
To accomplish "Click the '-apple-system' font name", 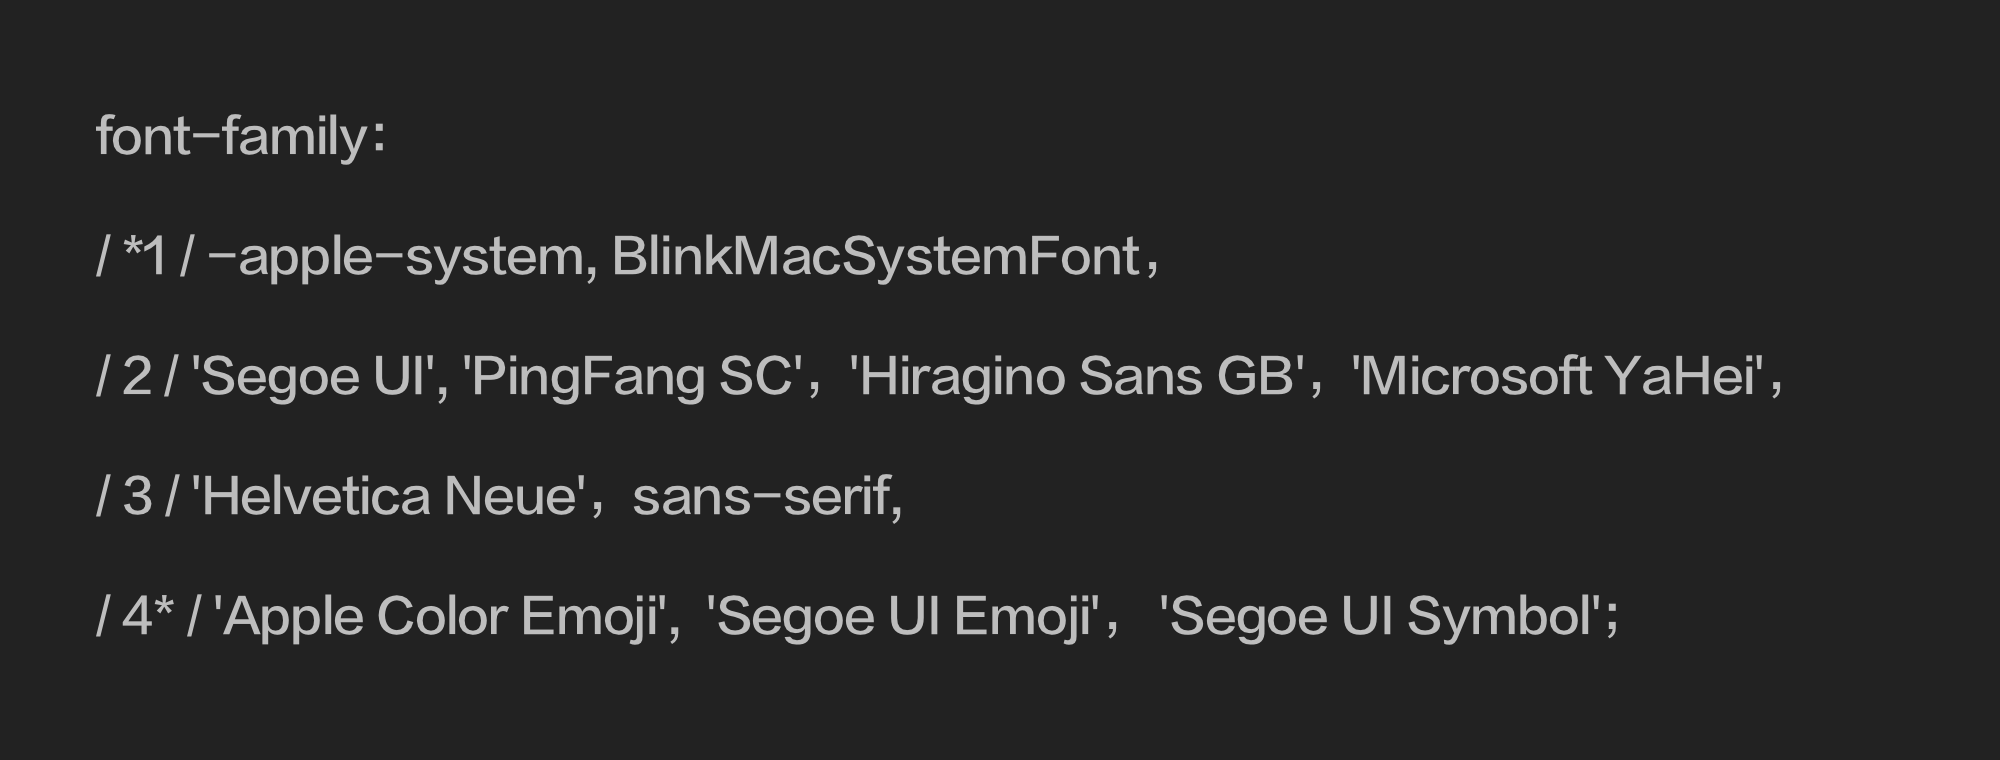I will (x=394, y=257).
